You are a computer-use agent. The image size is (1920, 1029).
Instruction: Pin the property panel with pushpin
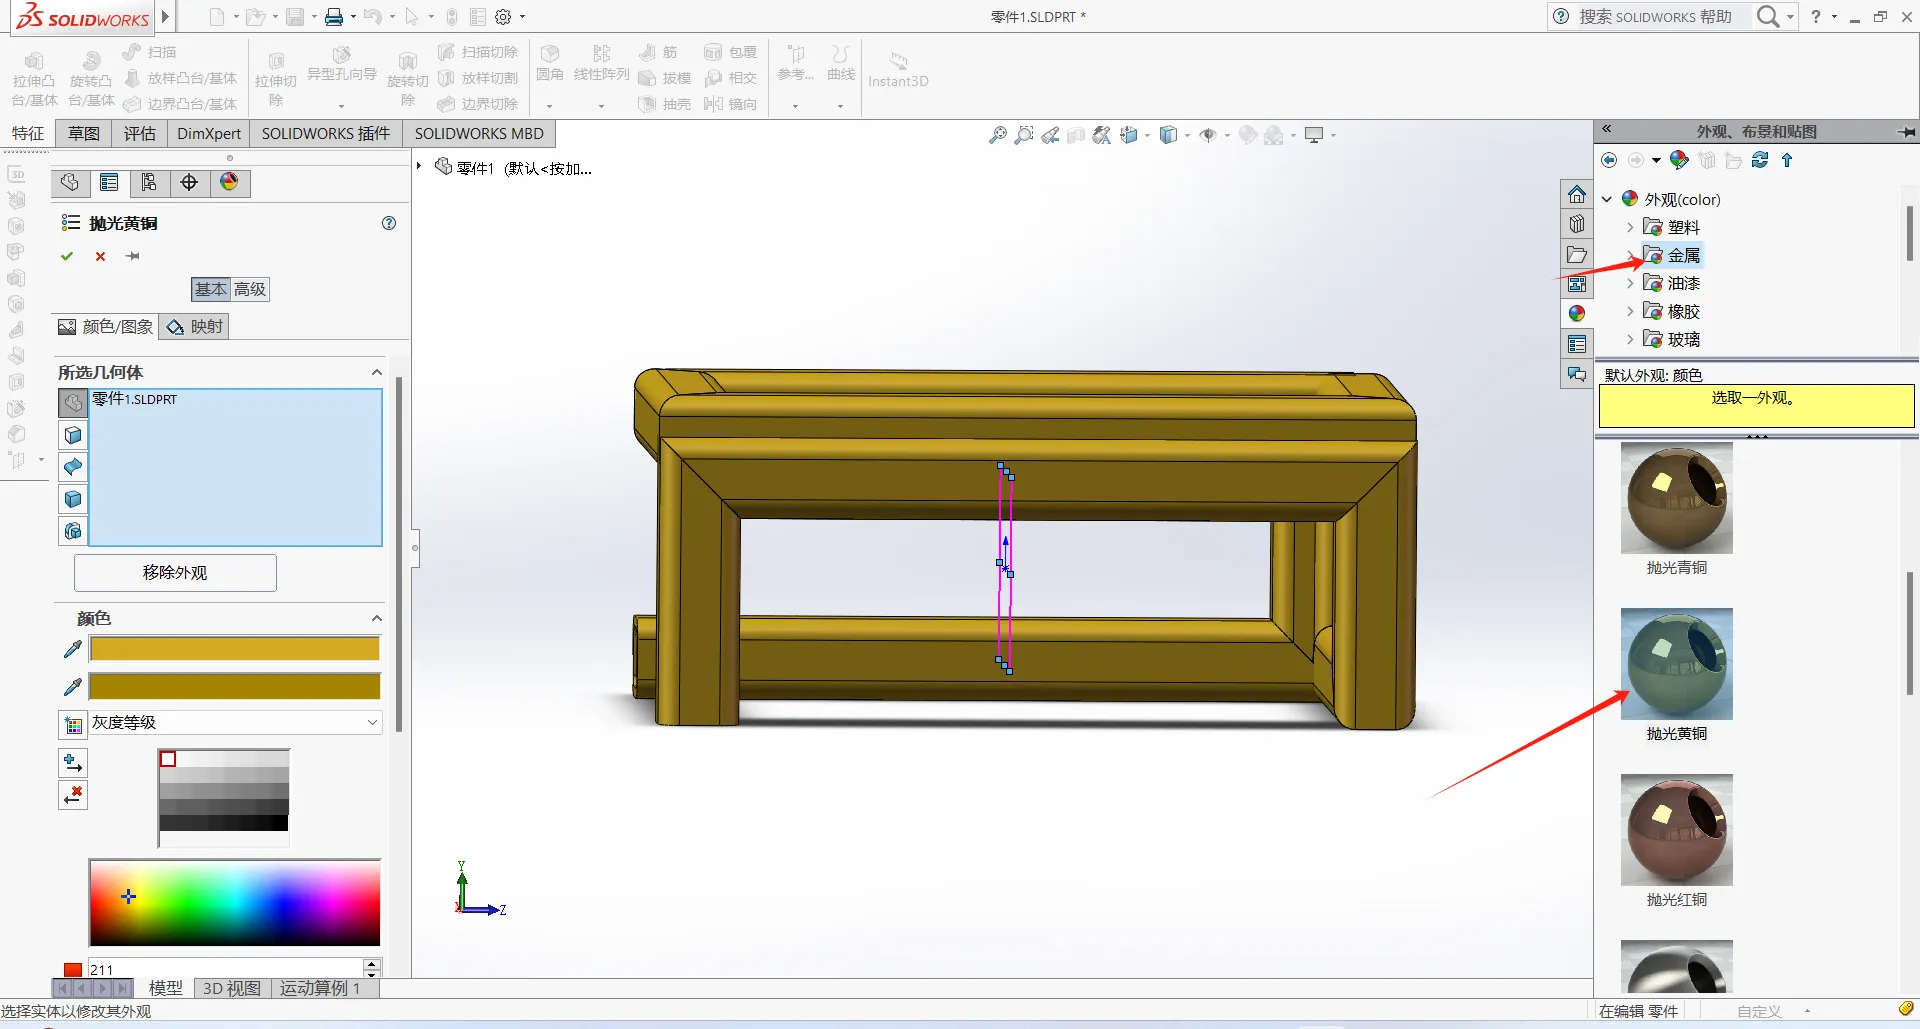[132, 256]
